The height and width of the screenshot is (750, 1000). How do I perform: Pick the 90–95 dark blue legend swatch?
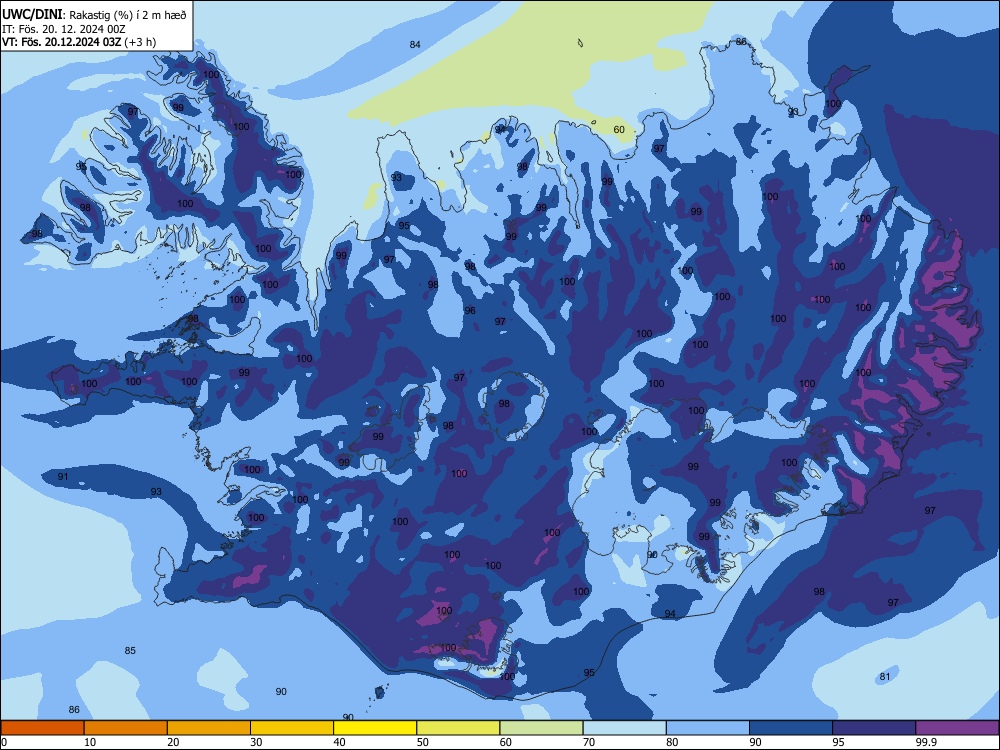point(791,728)
